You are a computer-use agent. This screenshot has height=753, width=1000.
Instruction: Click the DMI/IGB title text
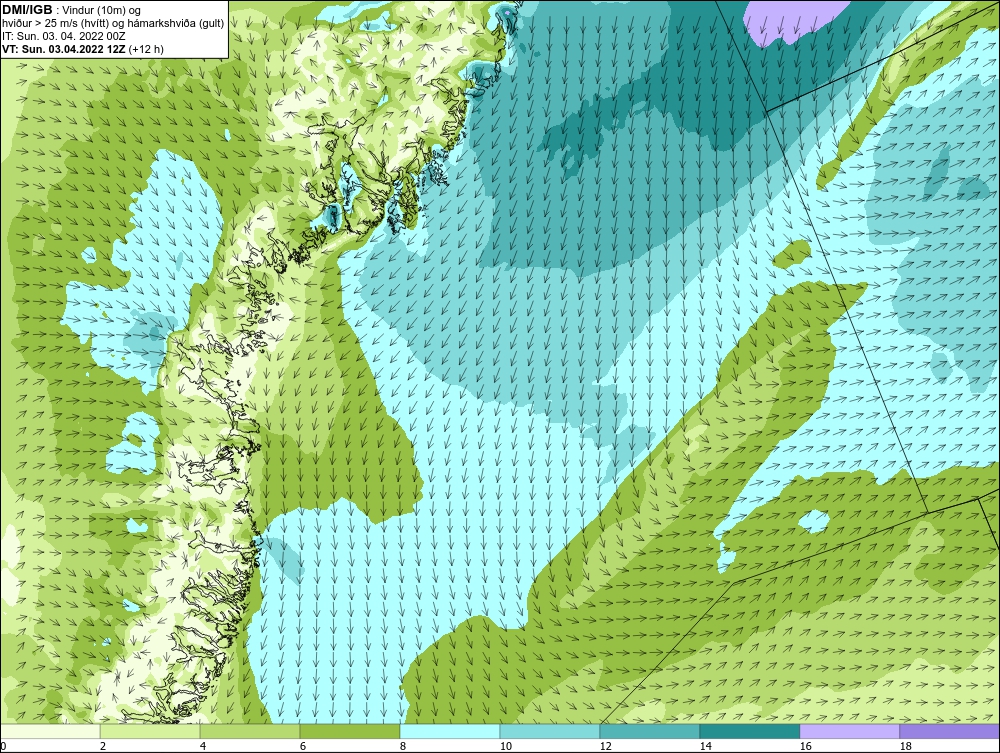(x=27, y=10)
